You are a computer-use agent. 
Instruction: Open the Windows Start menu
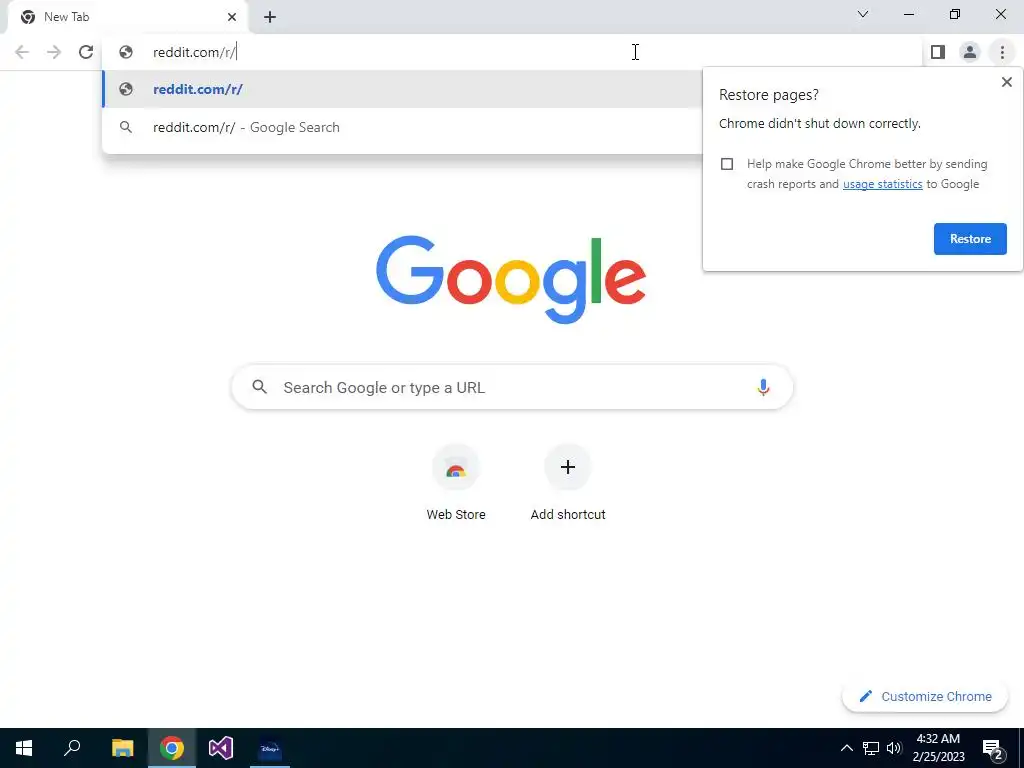click(x=24, y=748)
